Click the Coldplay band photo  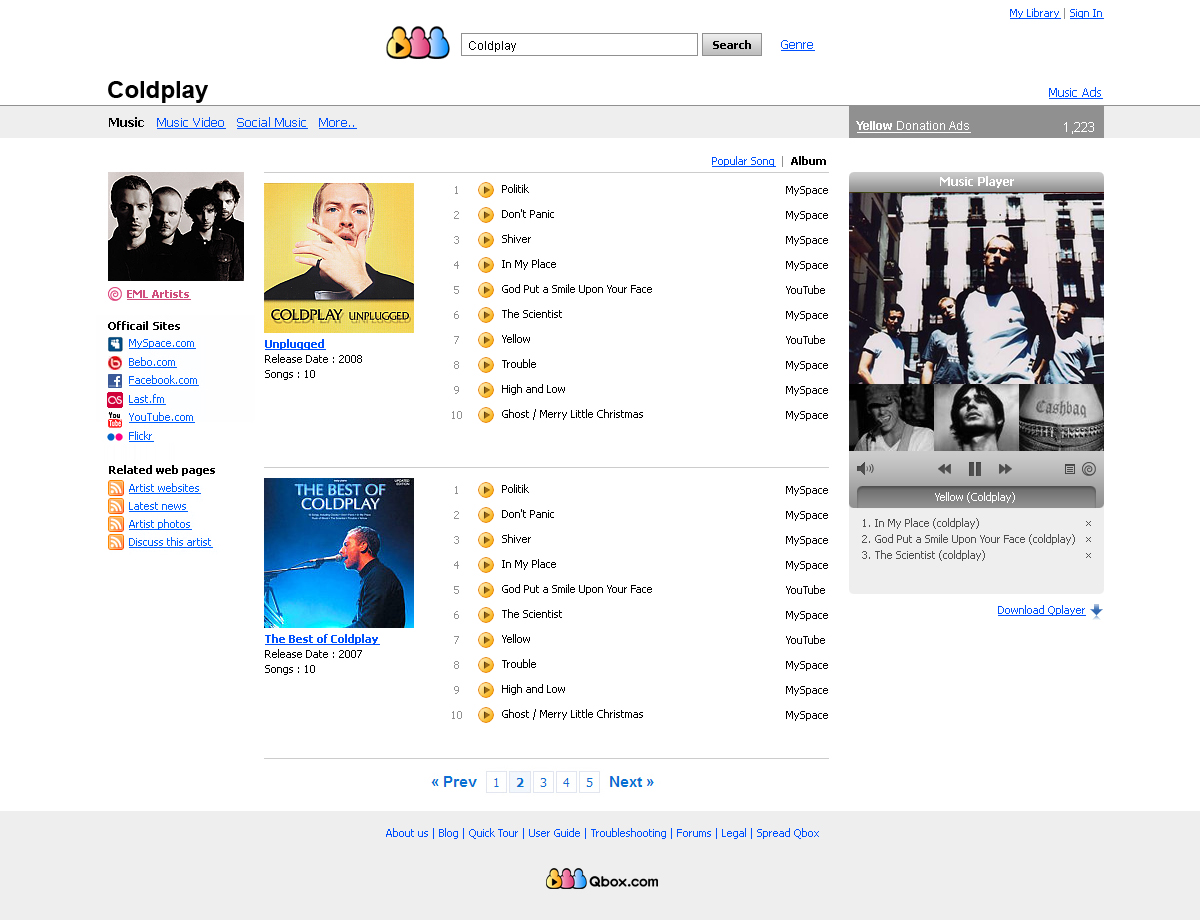[x=176, y=227]
